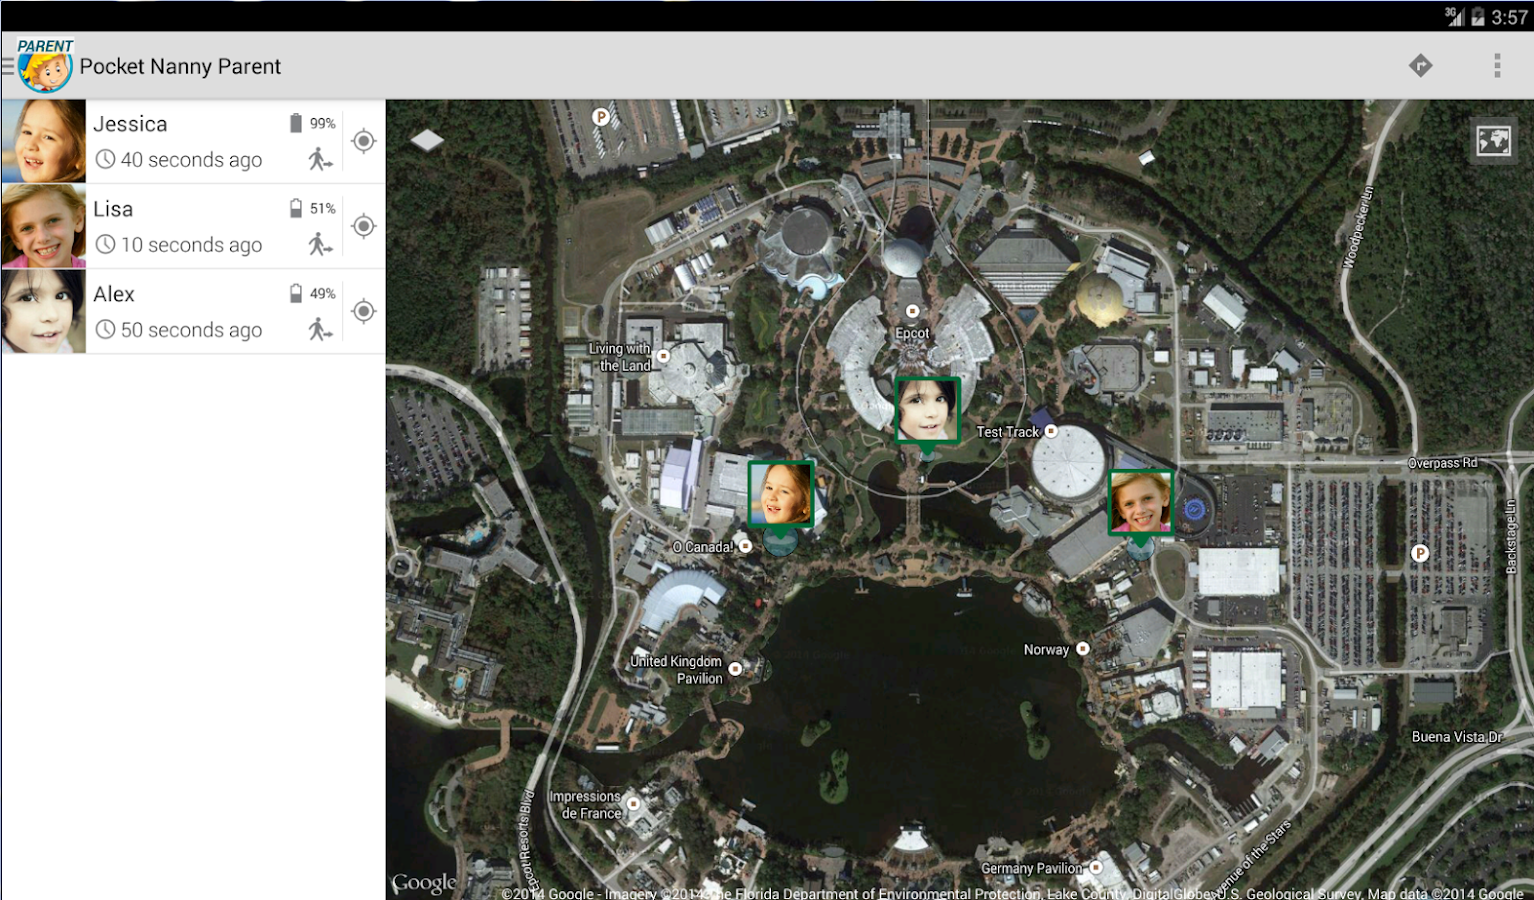Tap the Google logo on the map
Viewport: 1534px width, 900px height.
pyautogui.click(x=424, y=883)
